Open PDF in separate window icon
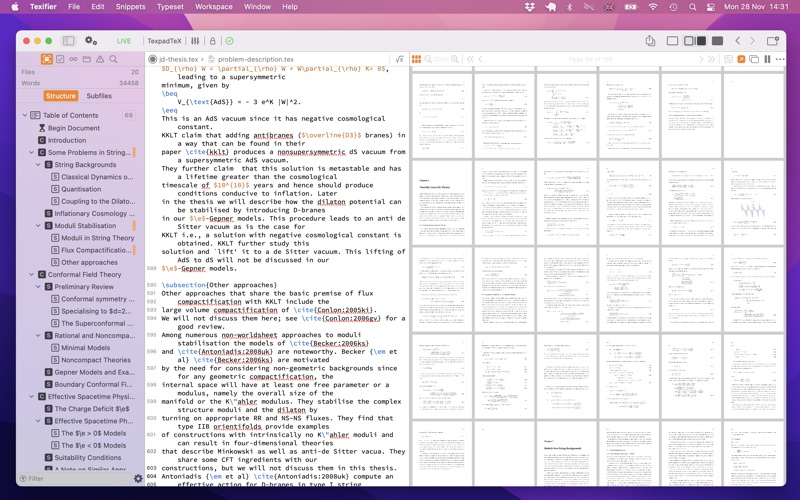This screenshot has width=800, height=500. [x=754, y=59]
